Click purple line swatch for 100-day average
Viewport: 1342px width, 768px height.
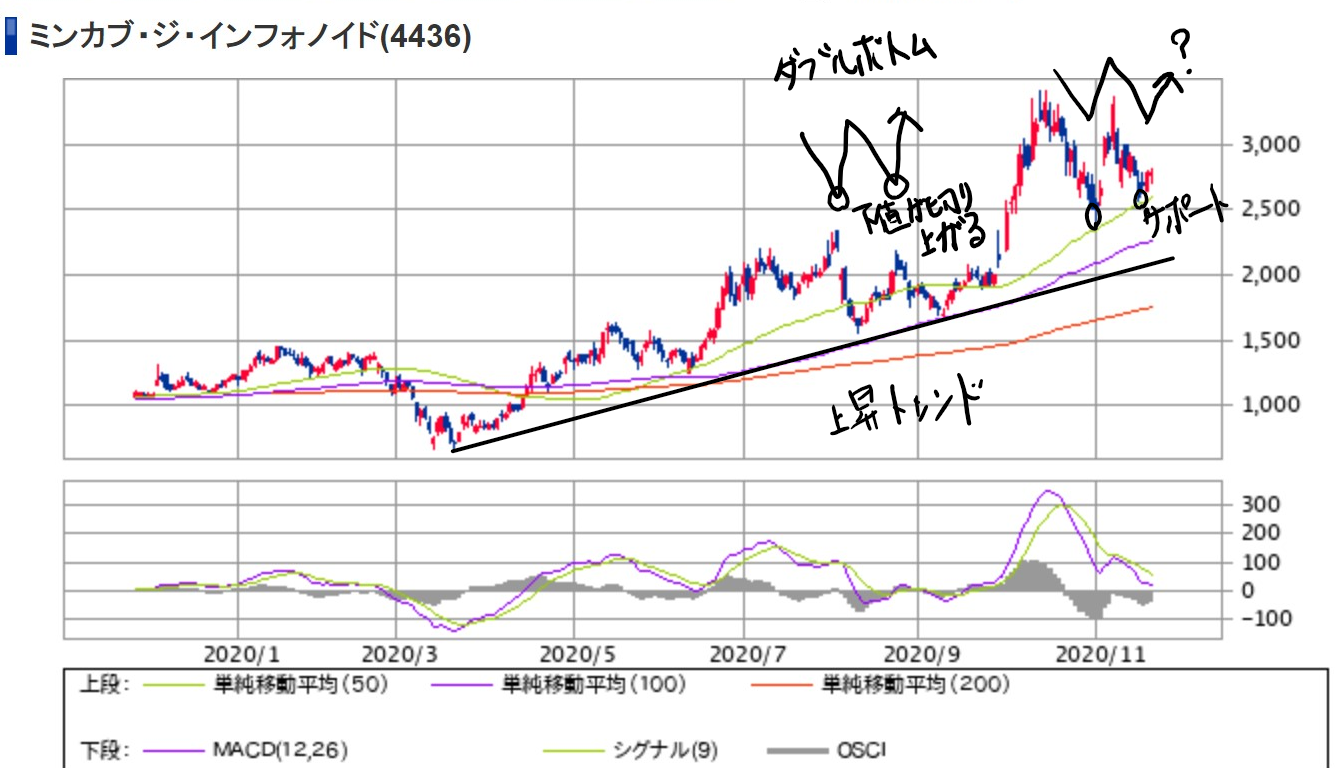point(463,686)
